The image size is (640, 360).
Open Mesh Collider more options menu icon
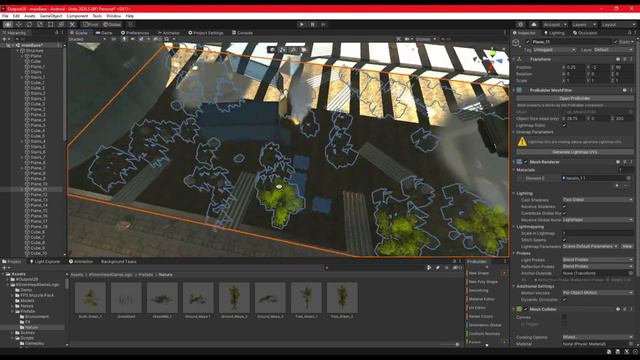(631, 309)
